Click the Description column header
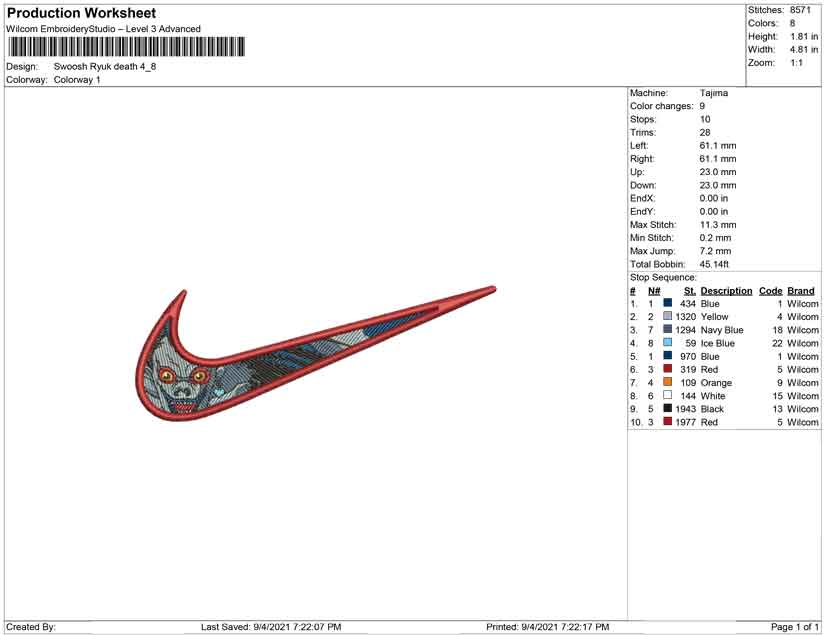Image resolution: width=825 pixels, height=635 pixels. click(x=726, y=291)
